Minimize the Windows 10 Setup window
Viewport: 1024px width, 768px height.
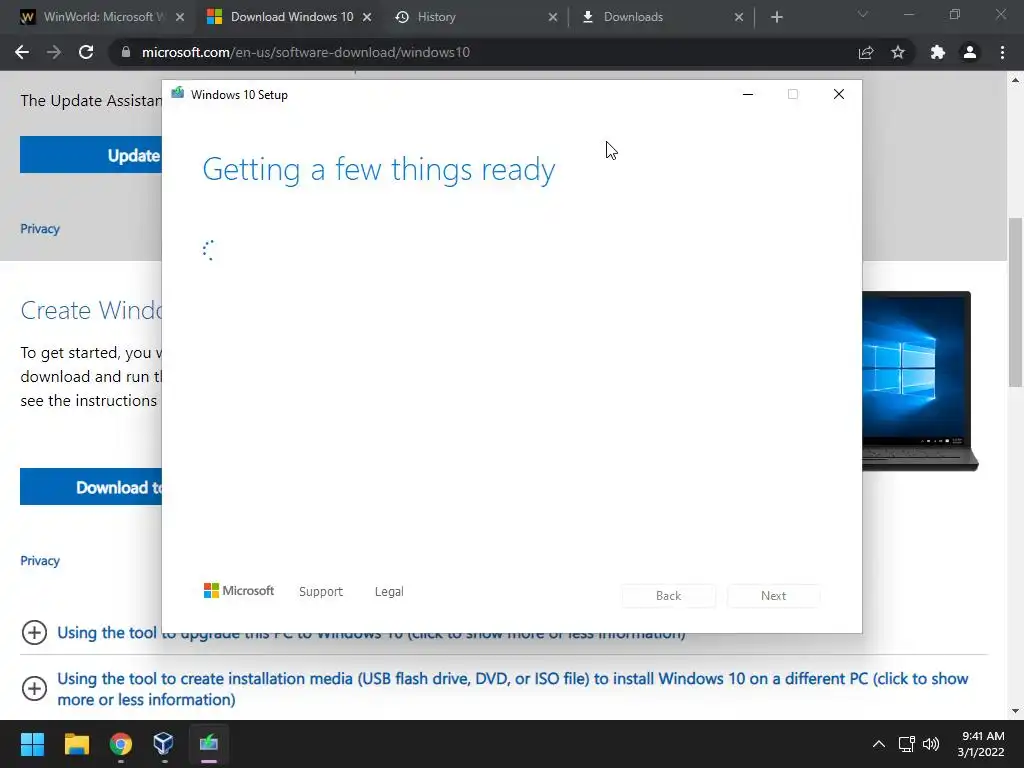[748, 94]
